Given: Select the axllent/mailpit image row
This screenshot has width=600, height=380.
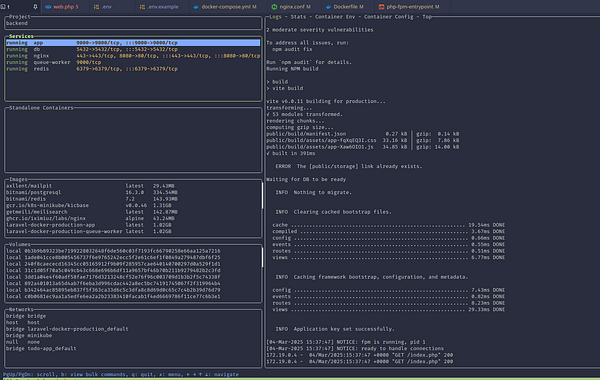Looking at the screenshot, I should [x=133, y=186].
